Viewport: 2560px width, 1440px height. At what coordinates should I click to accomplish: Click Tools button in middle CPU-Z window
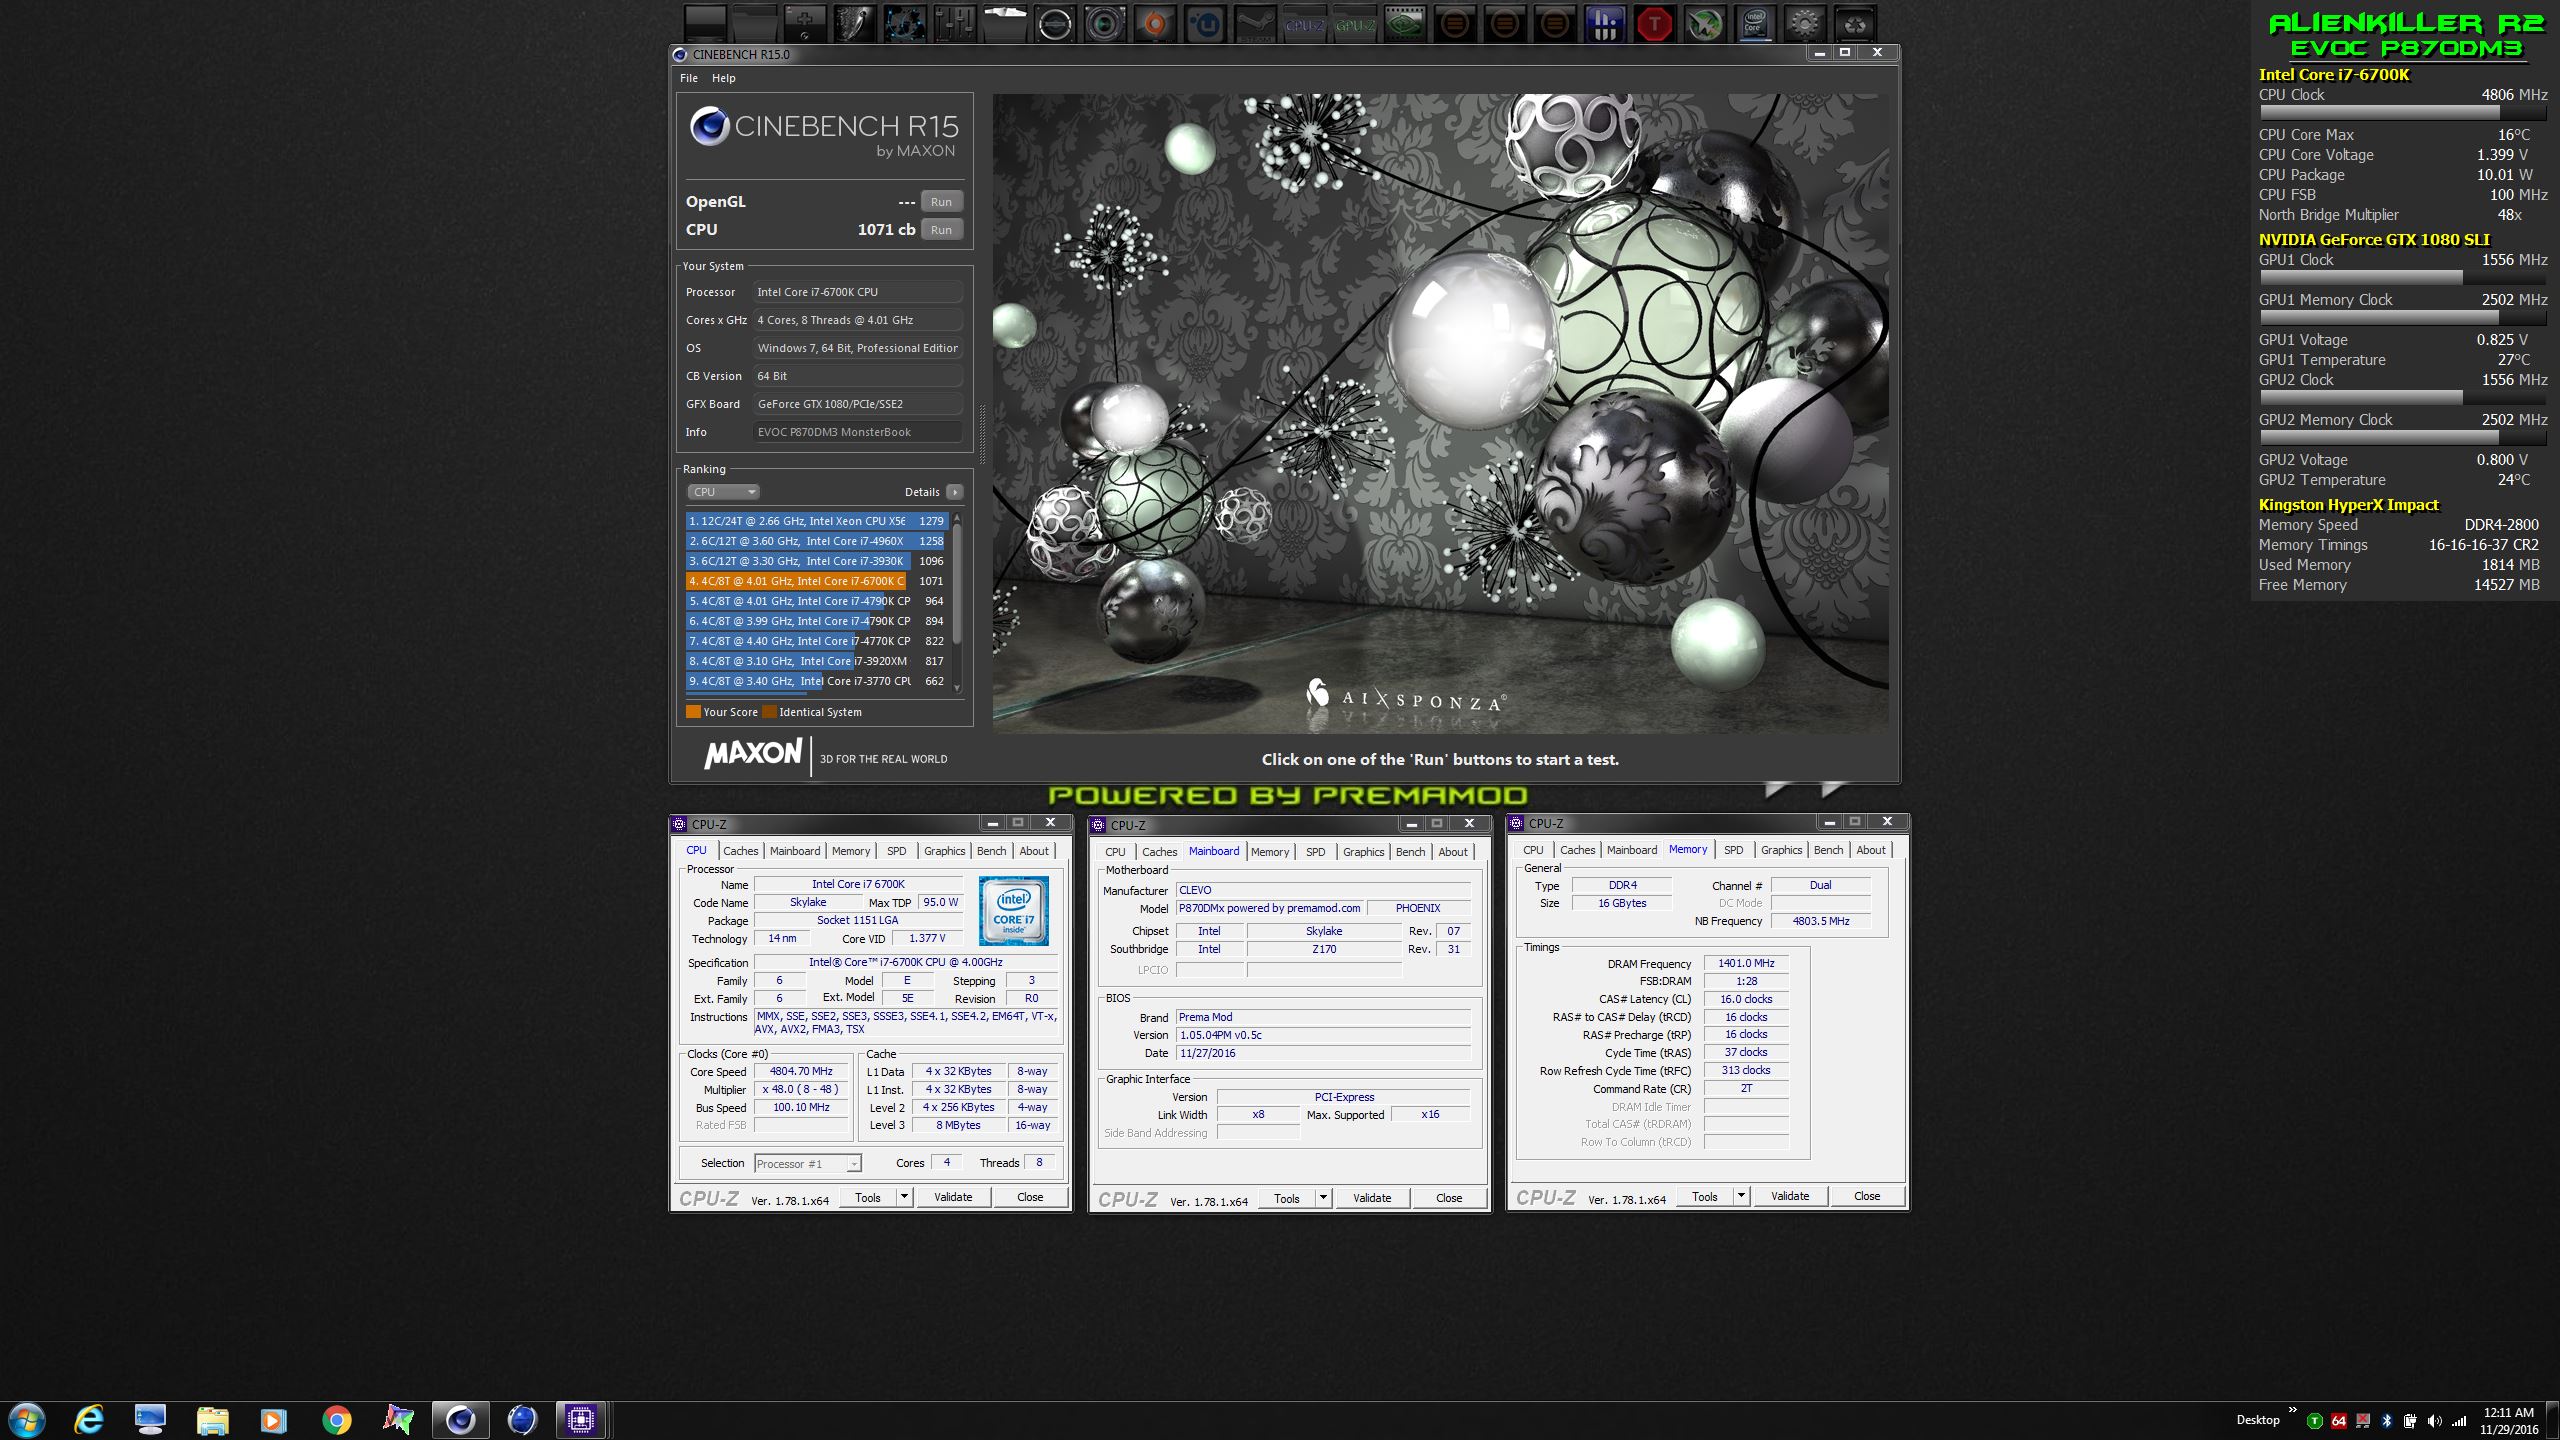coord(1287,1198)
